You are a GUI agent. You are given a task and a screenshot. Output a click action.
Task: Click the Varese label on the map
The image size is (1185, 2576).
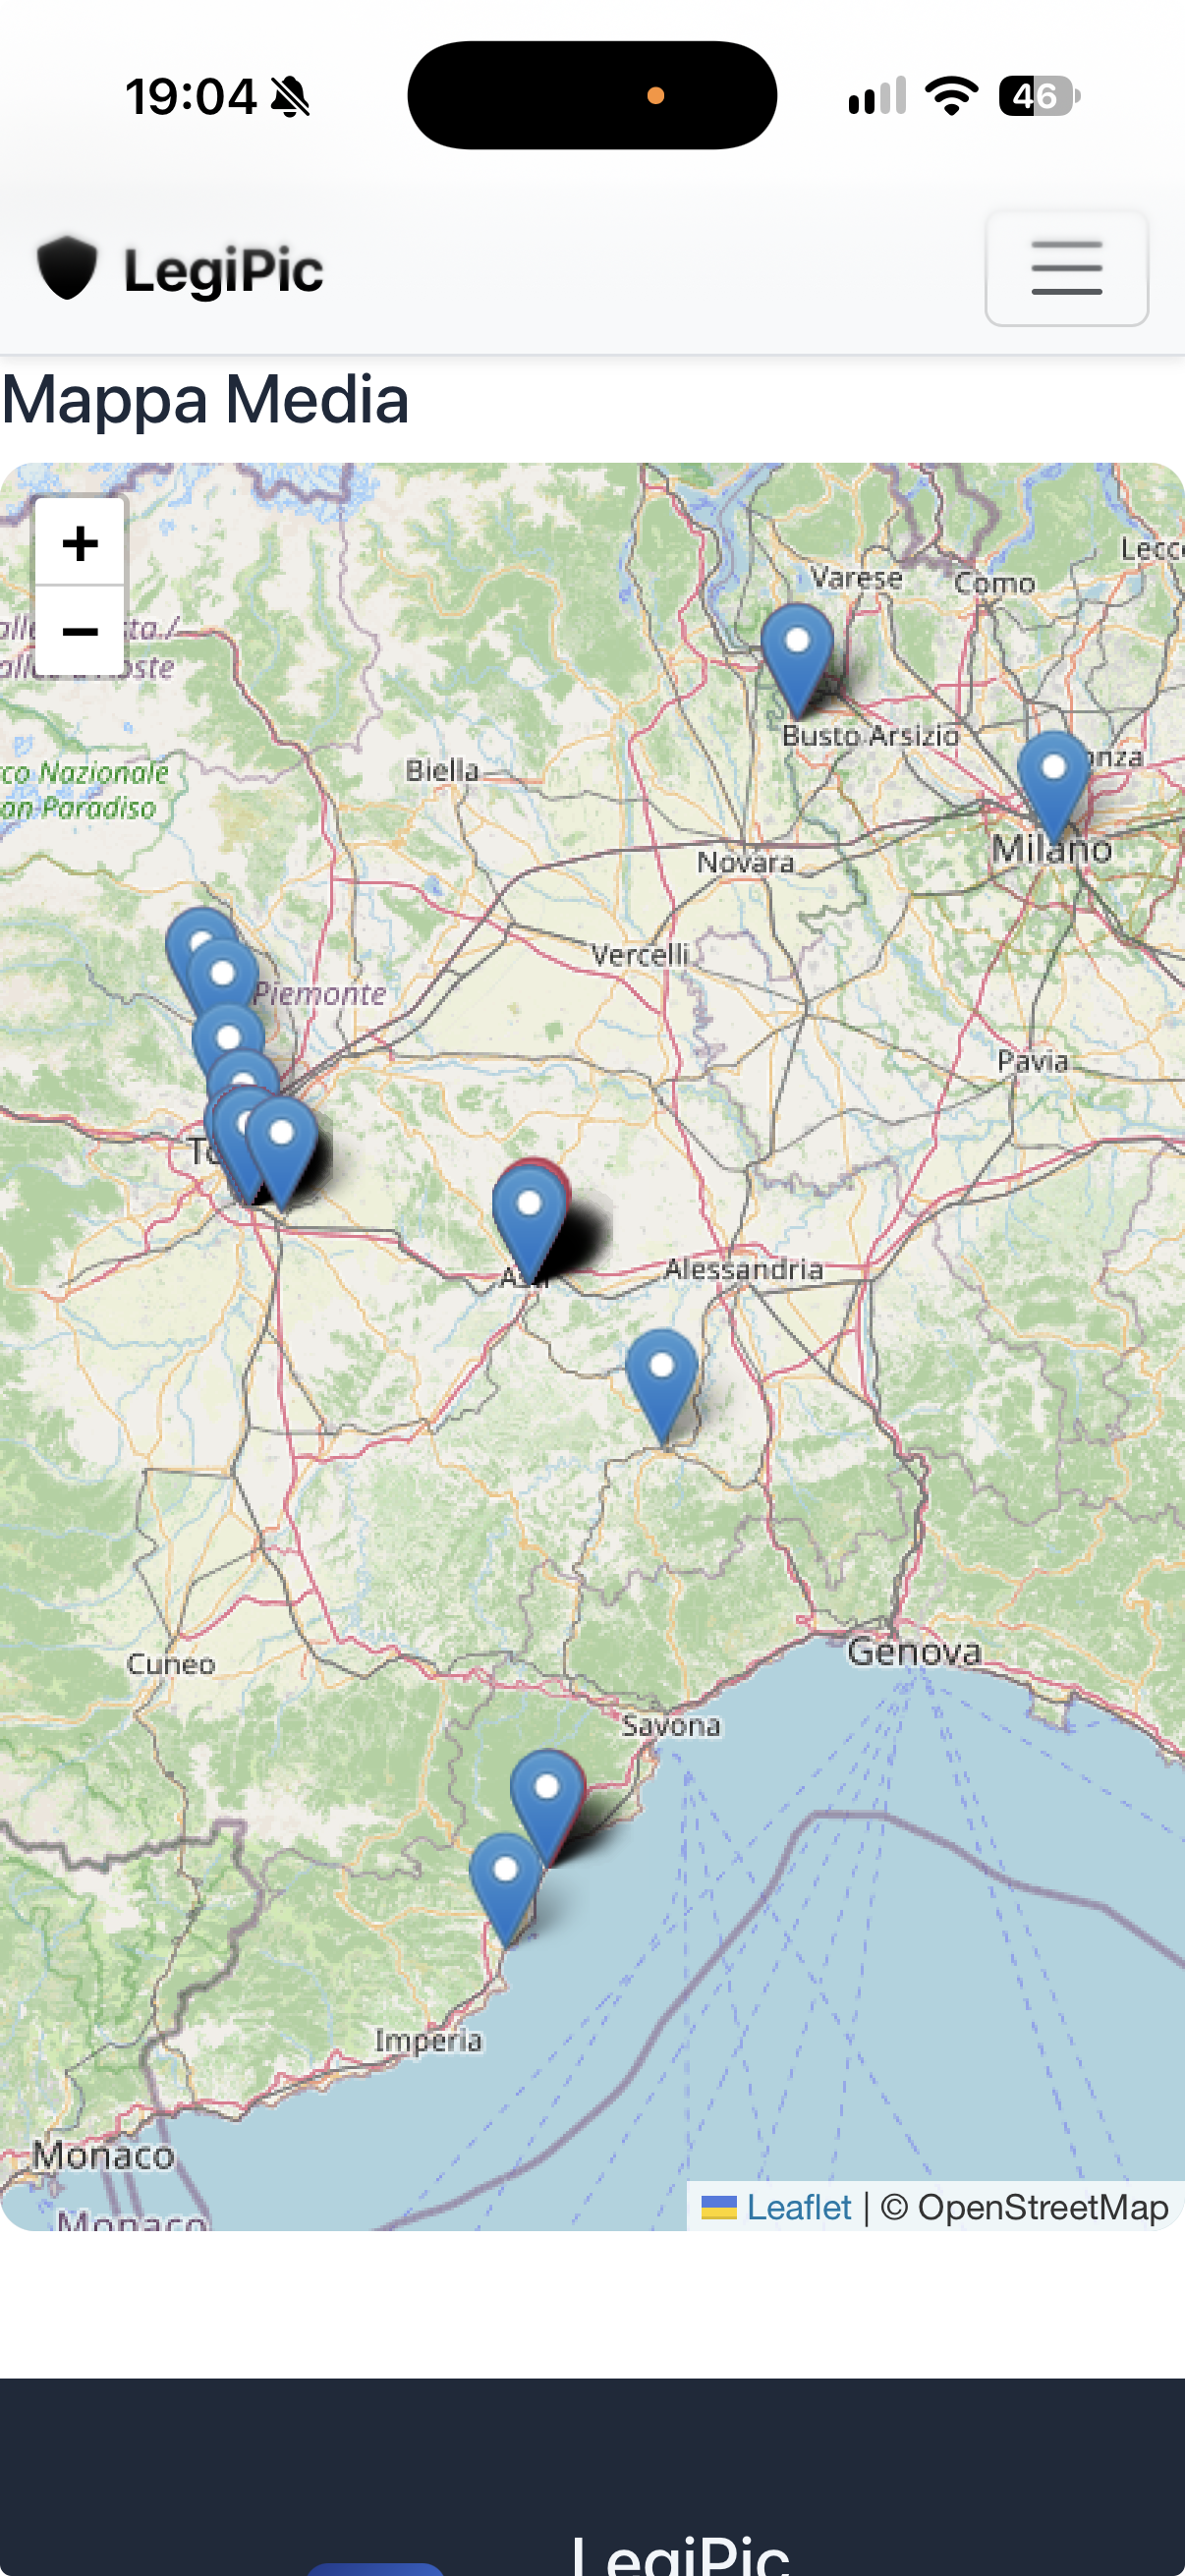pyautogui.click(x=857, y=578)
